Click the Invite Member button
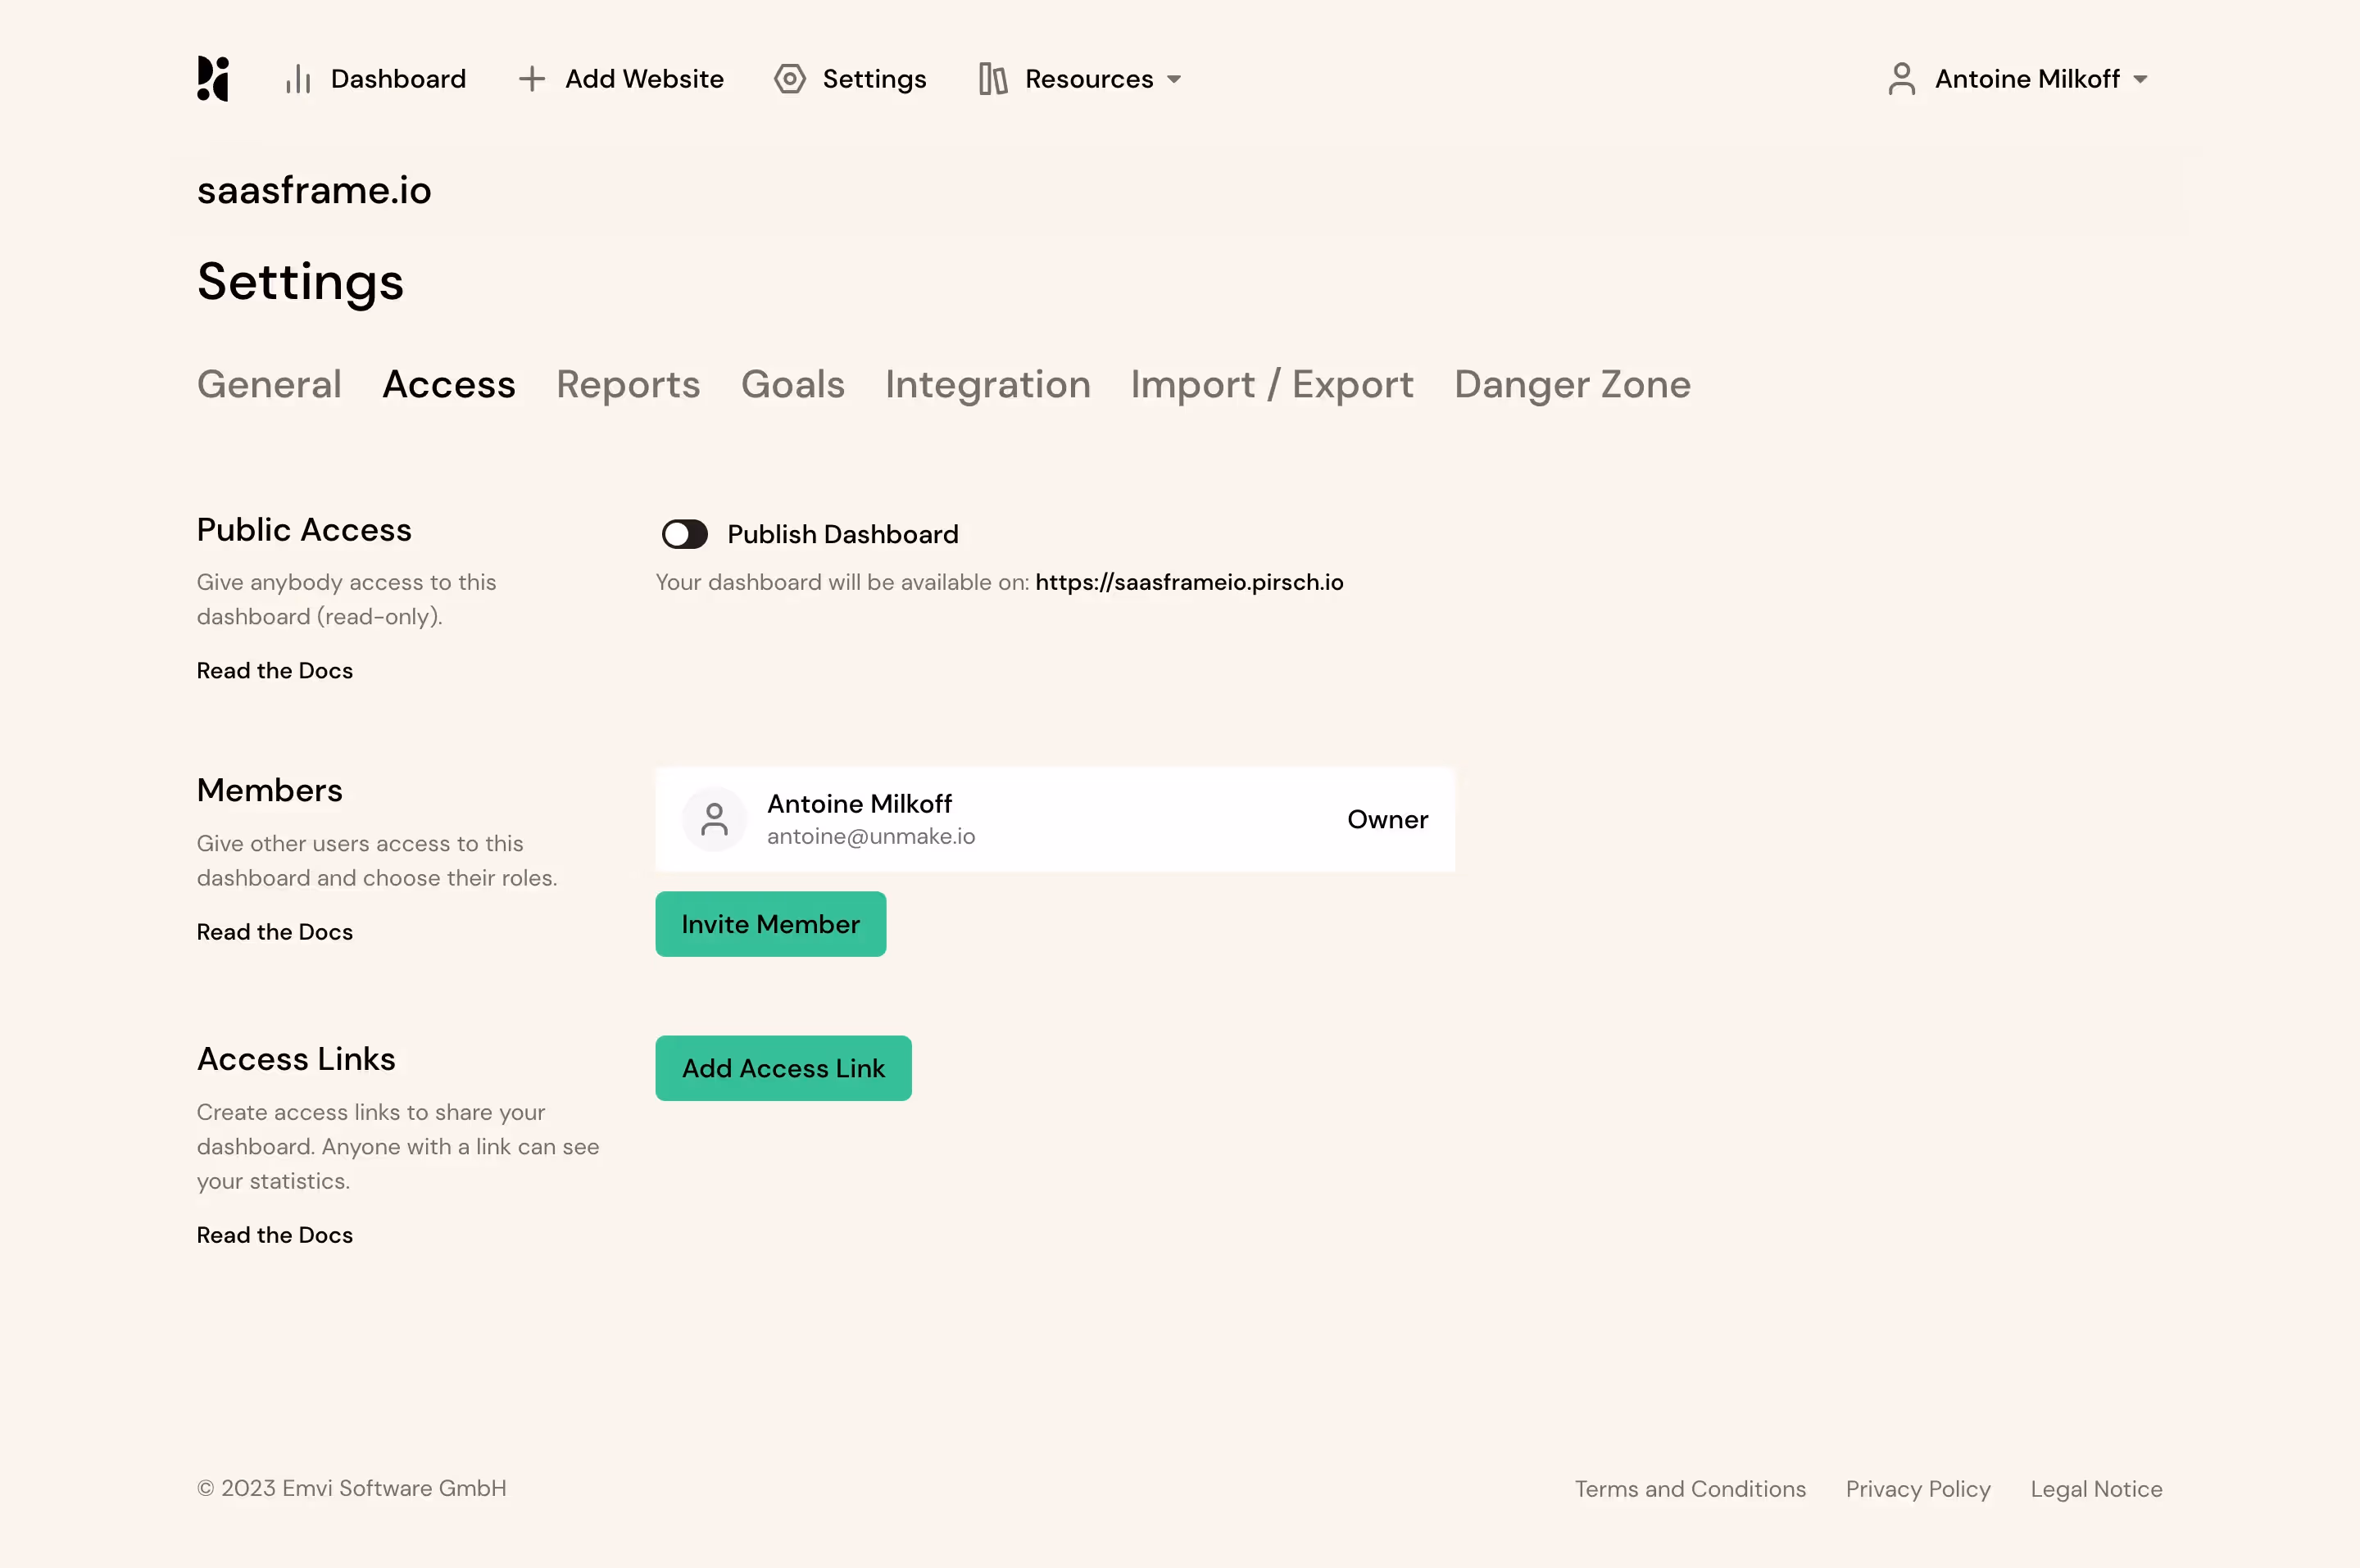 click(770, 923)
